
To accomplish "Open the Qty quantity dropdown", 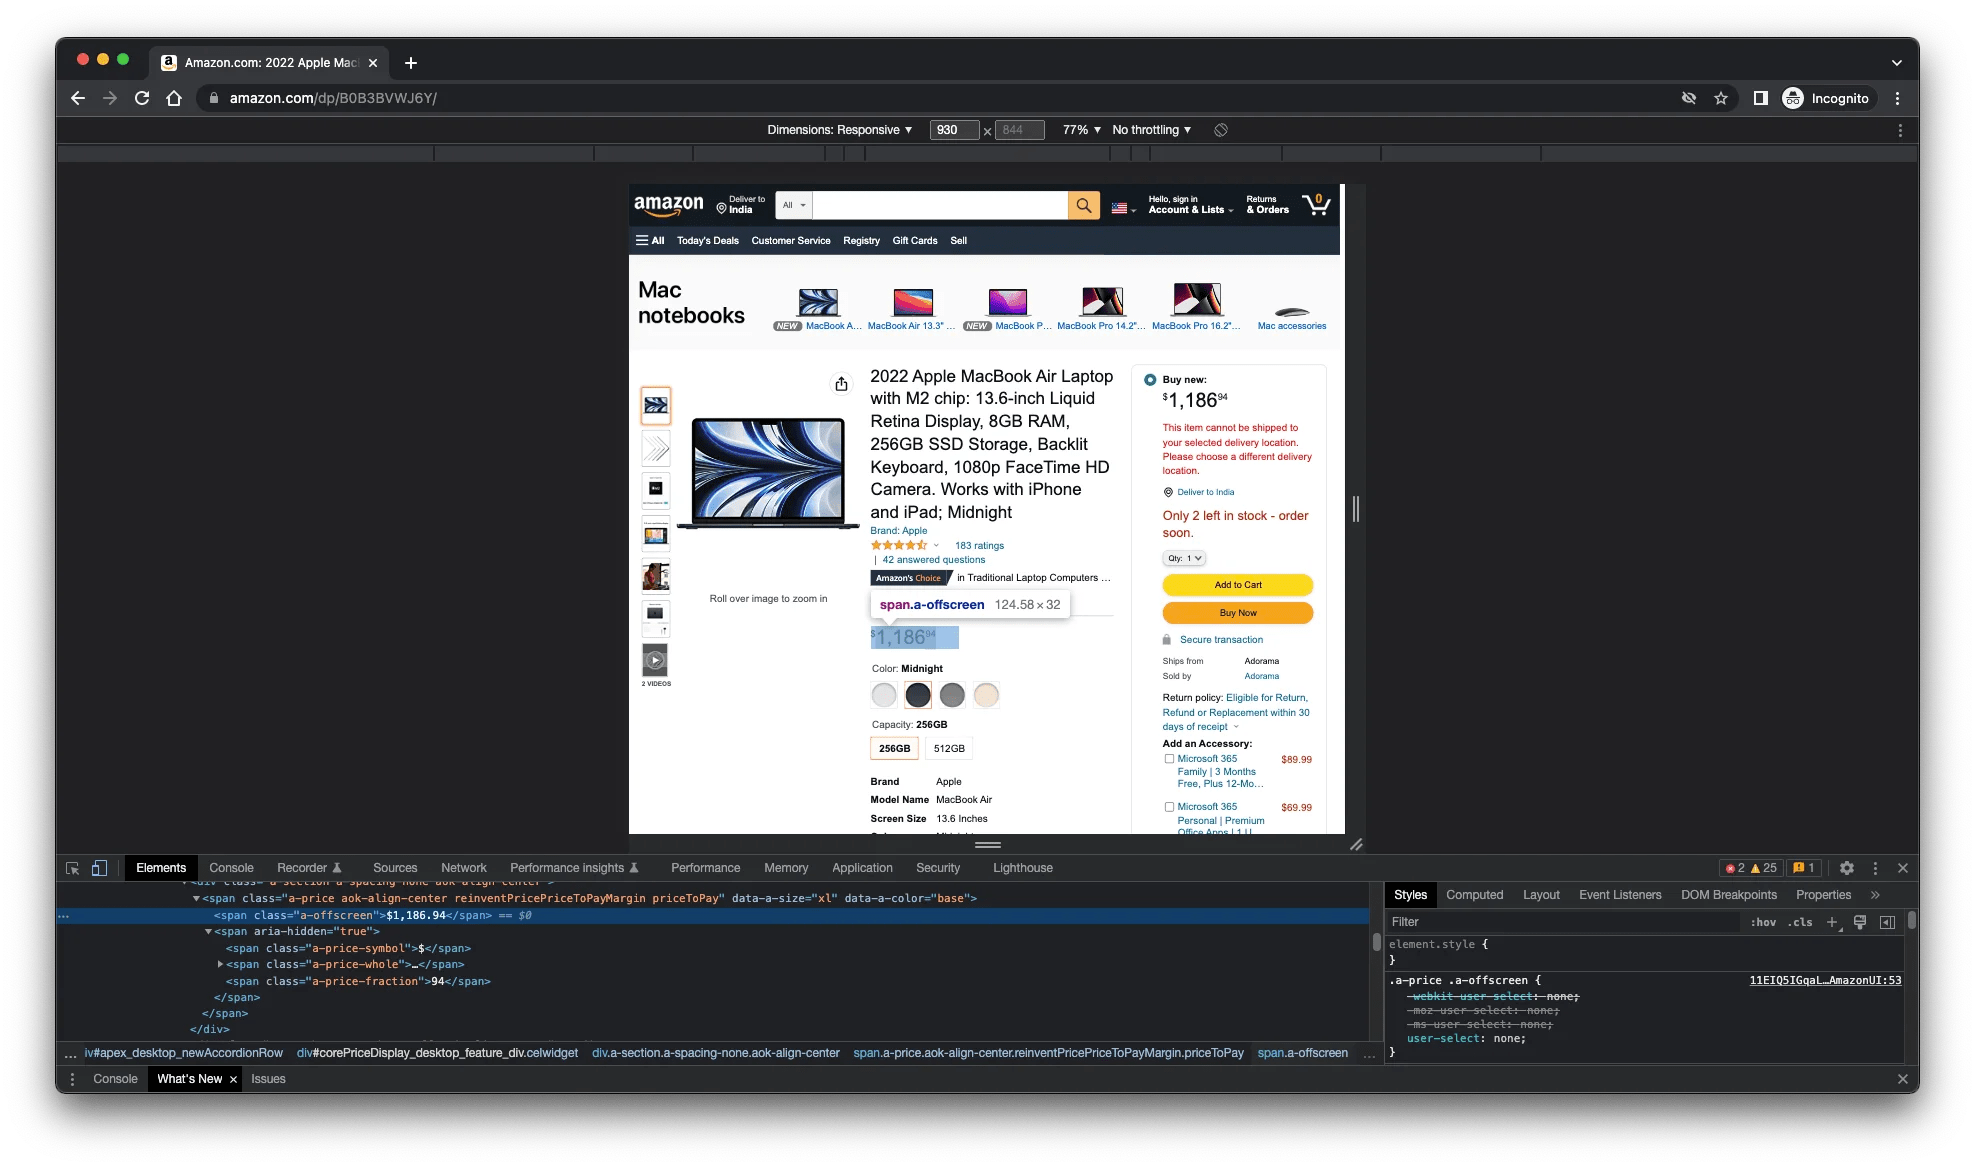I will [1184, 558].
